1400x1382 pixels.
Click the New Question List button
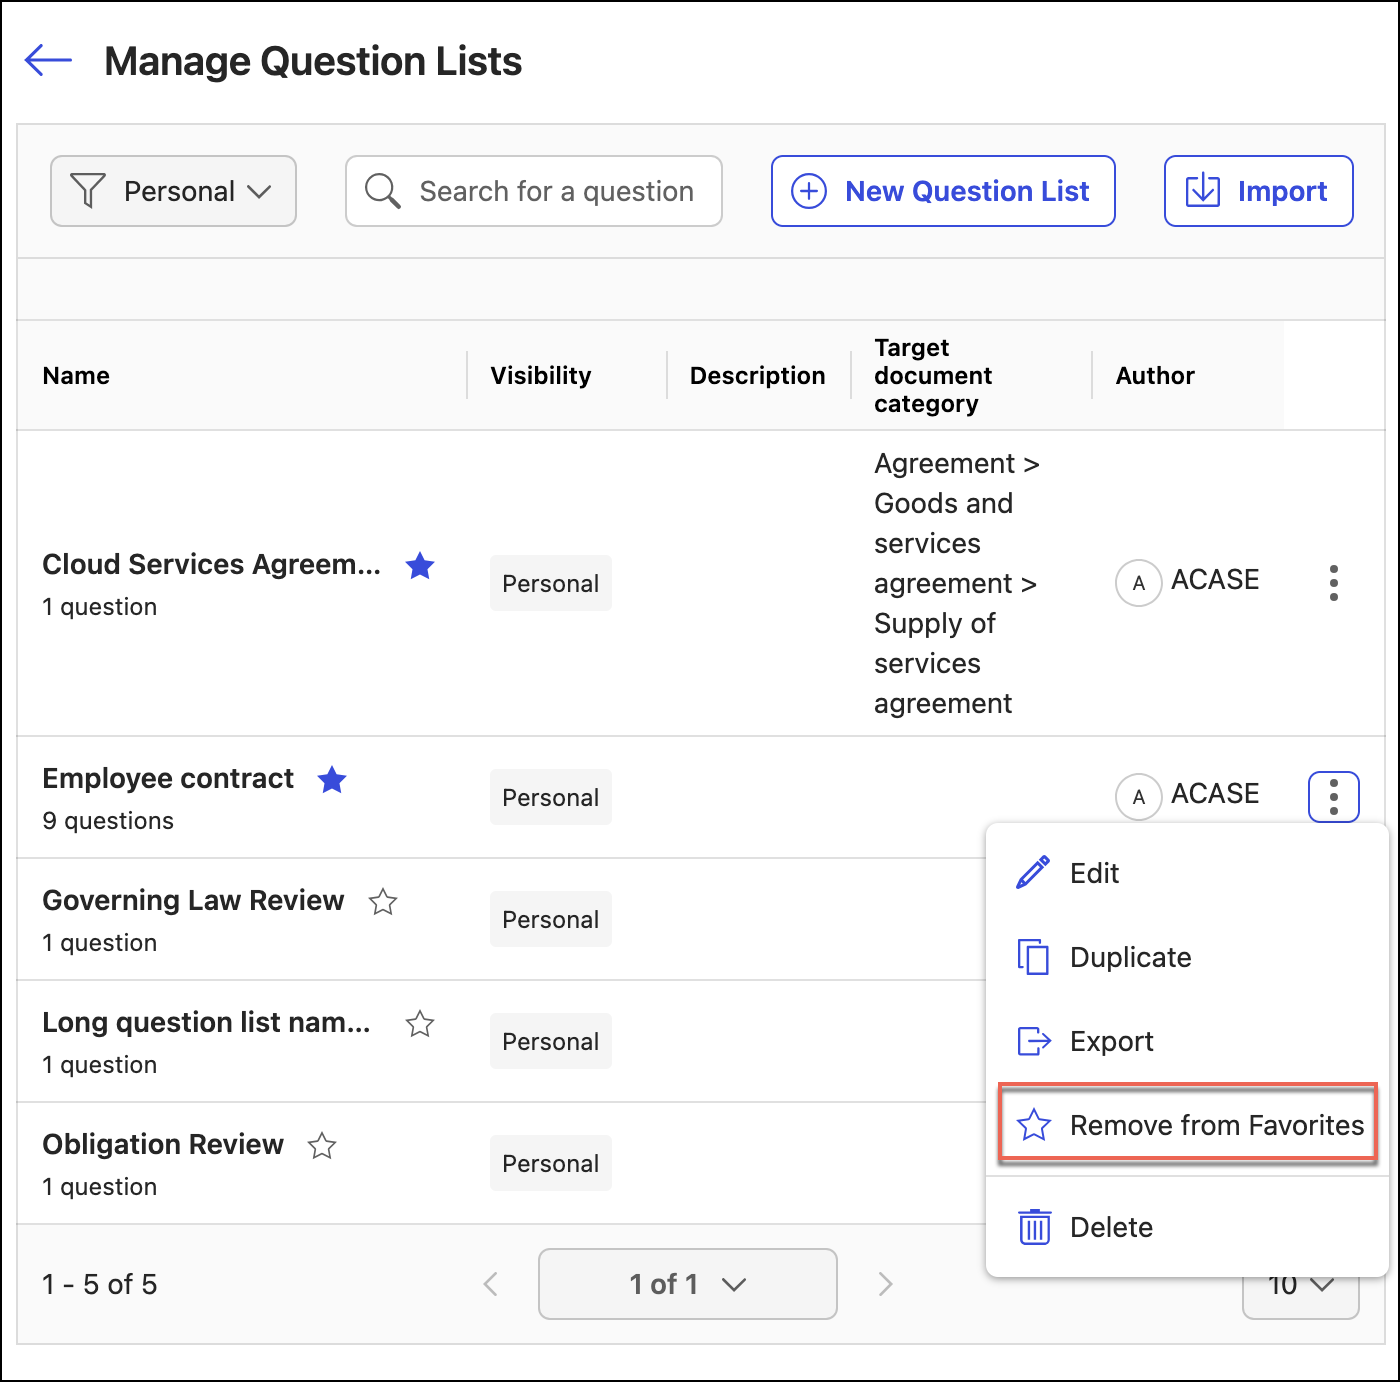(x=942, y=191)
